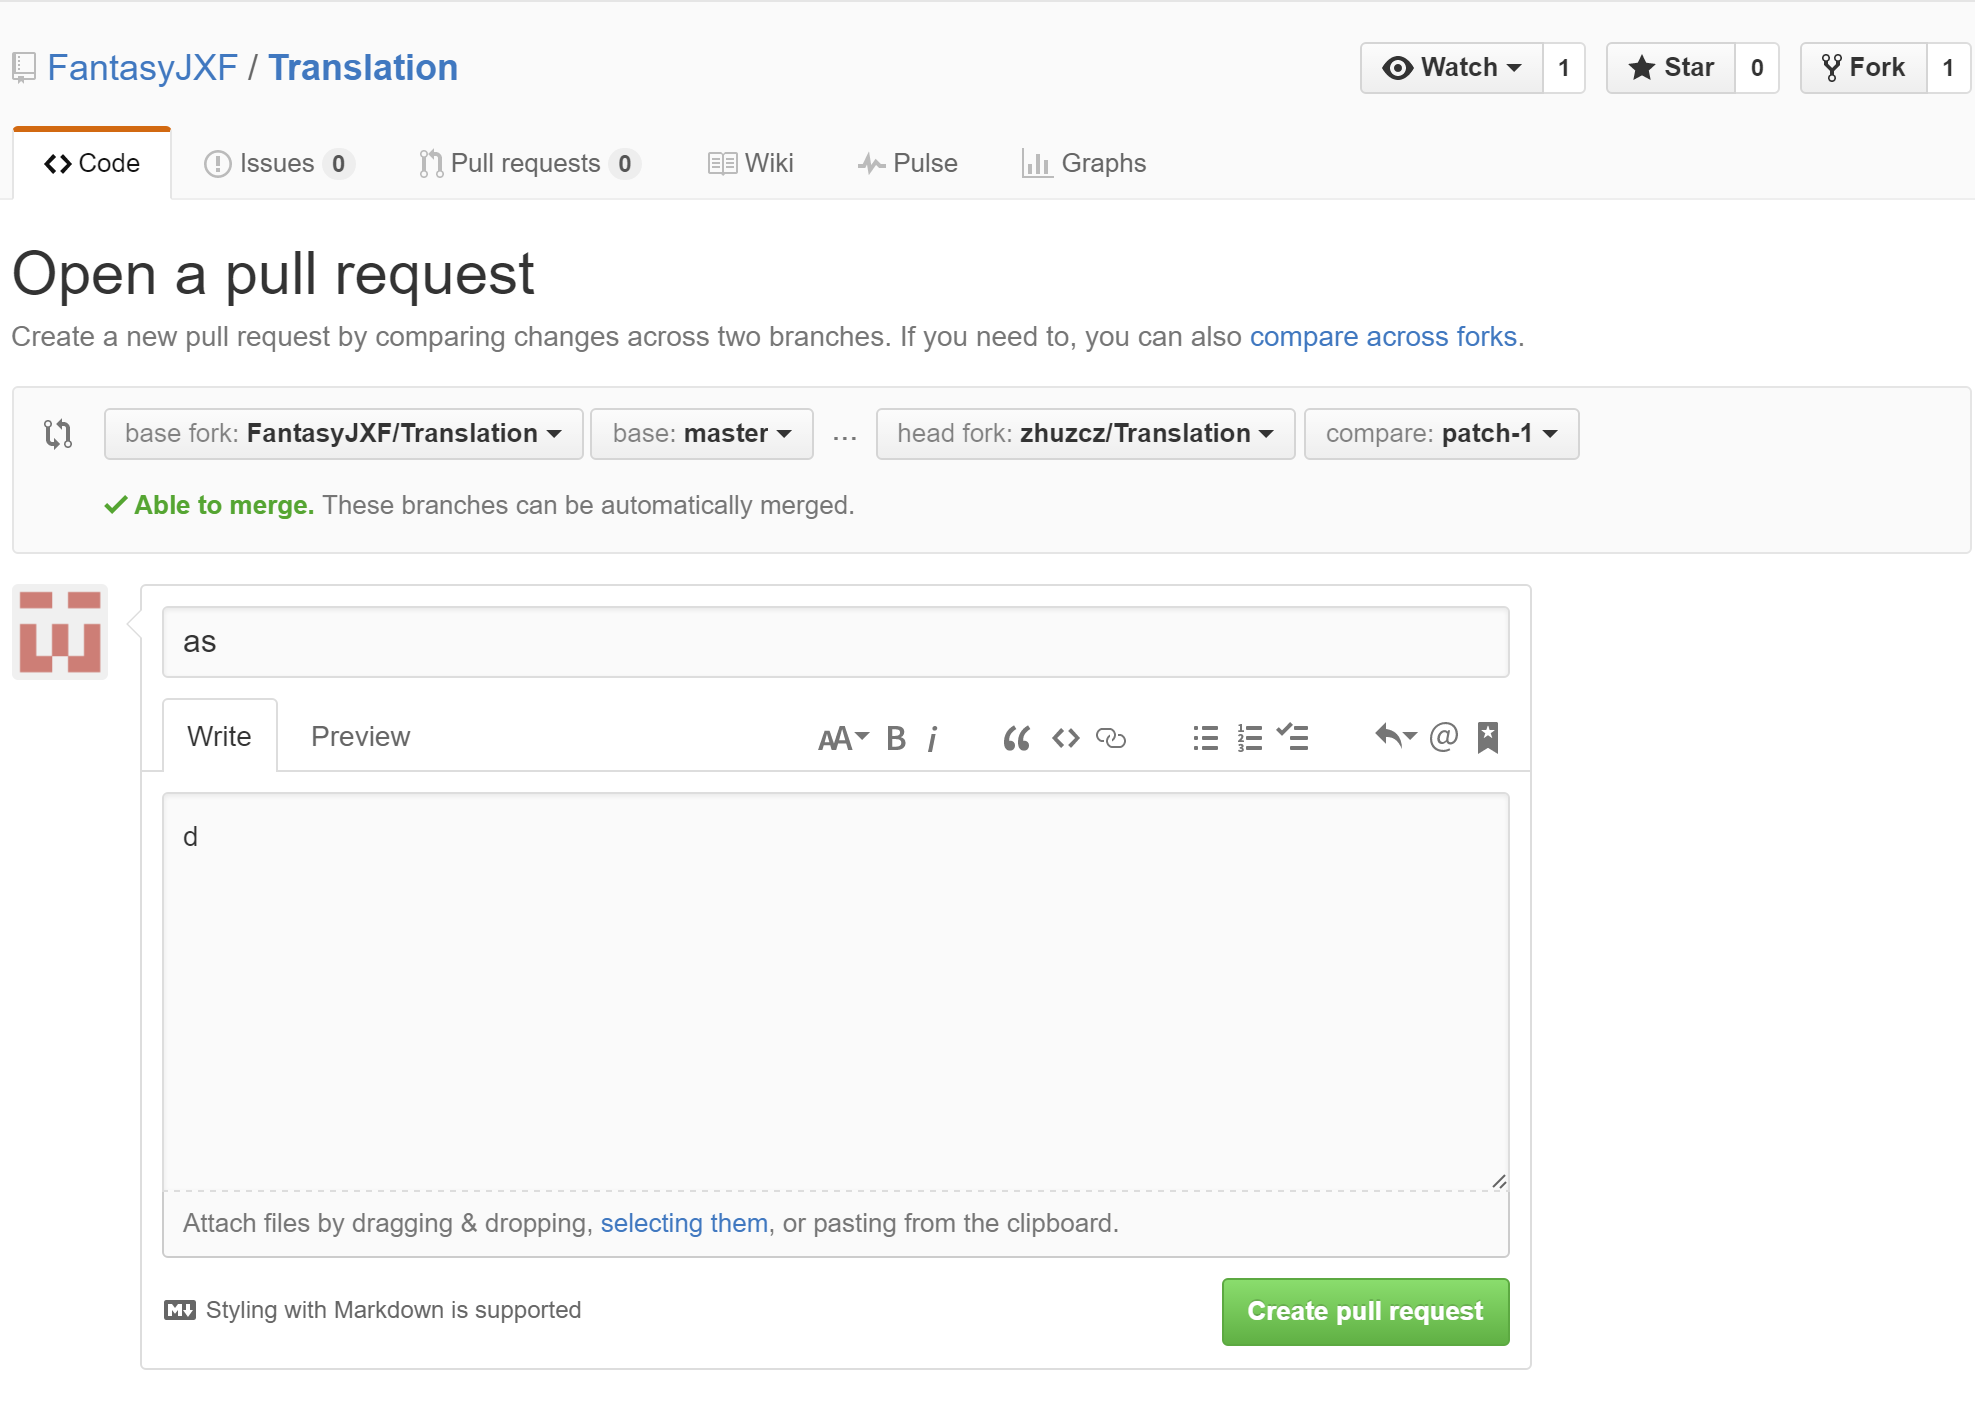1975x1403 pixels.
Task: Reference an issue with bookmark icon
Action: [1488, 738]
